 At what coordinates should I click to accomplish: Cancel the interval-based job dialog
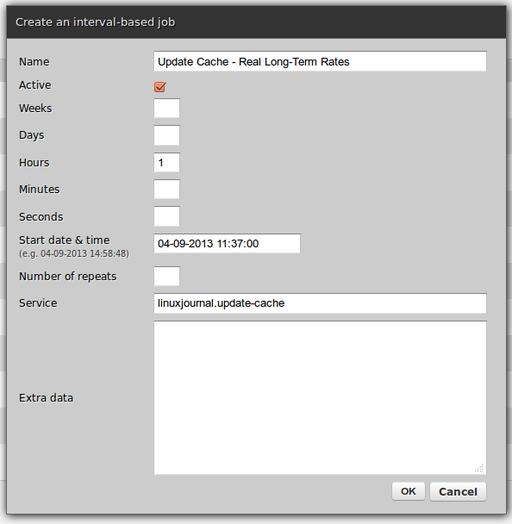458,492
